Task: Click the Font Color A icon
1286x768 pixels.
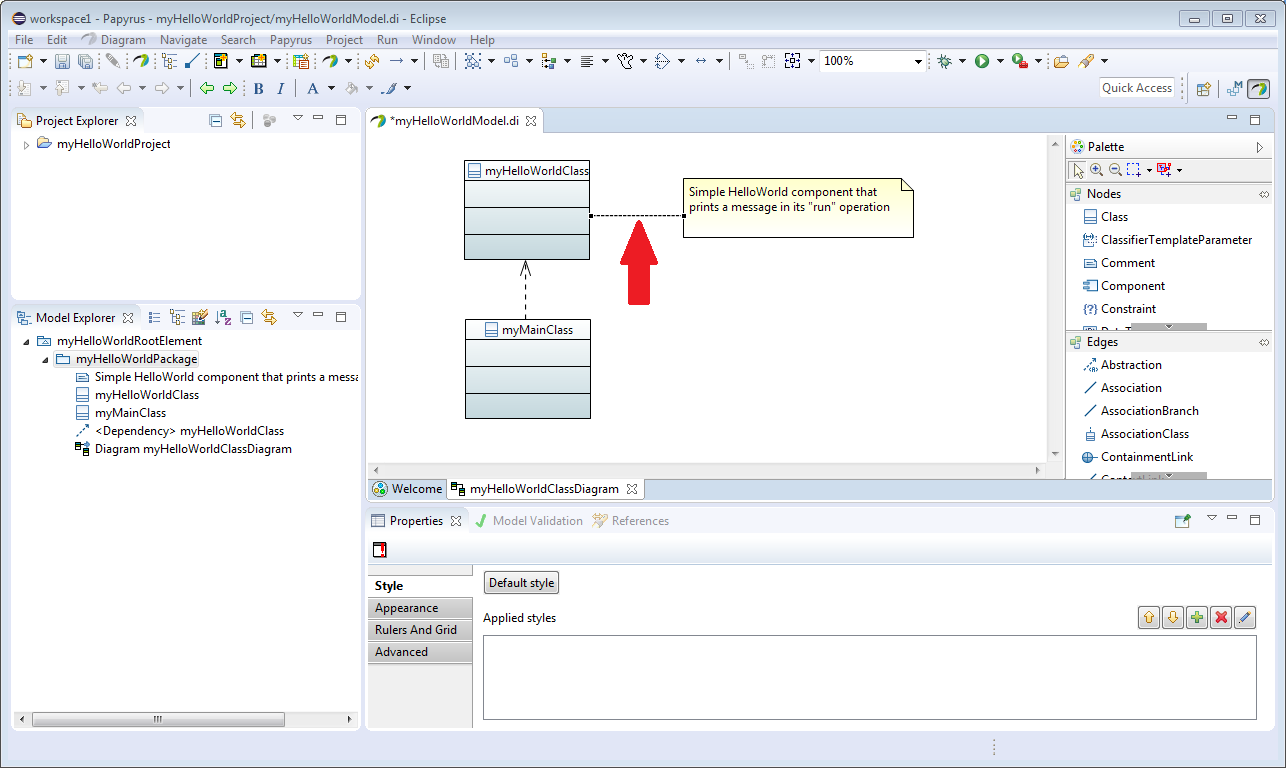Action: (313, 88)
